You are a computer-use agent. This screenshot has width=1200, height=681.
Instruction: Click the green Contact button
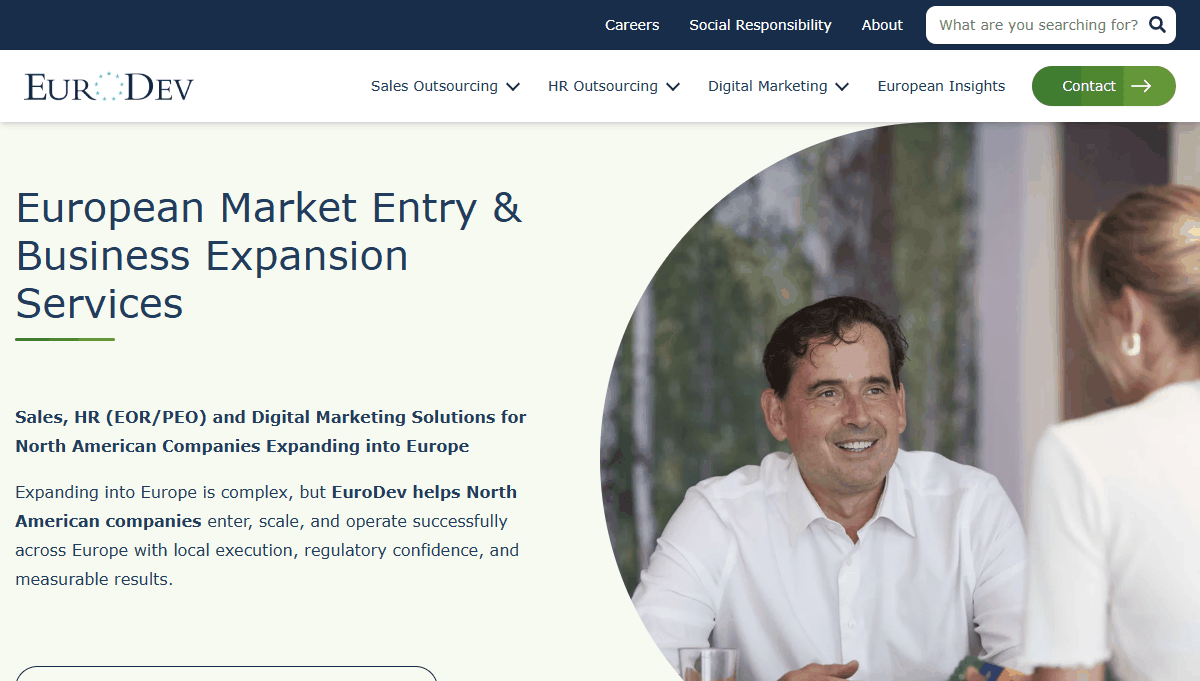click(x=1104, y=86)
